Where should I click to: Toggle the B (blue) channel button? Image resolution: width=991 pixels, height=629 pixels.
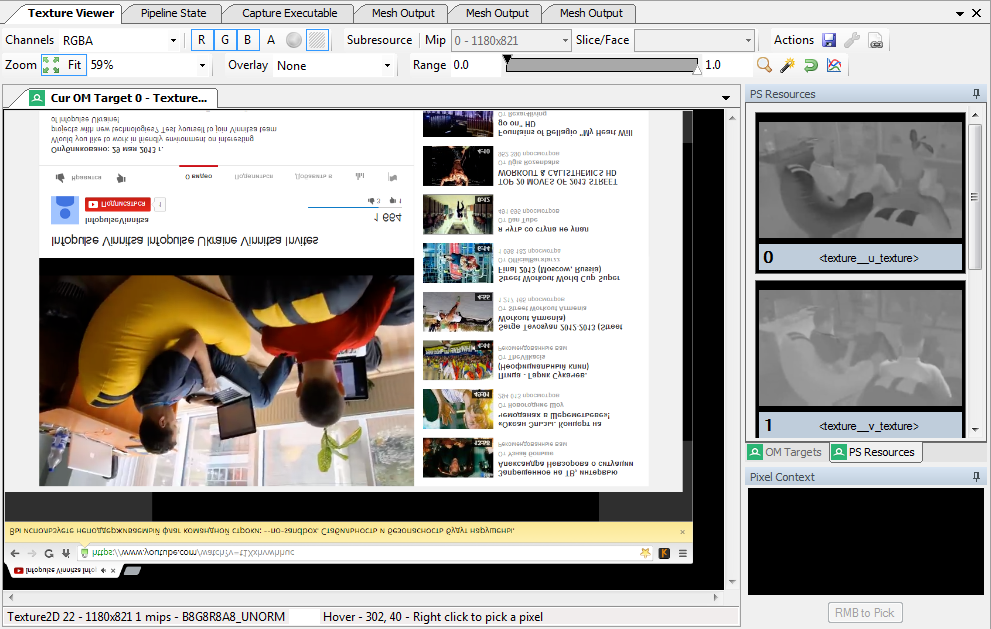click(x=248, y=40)
